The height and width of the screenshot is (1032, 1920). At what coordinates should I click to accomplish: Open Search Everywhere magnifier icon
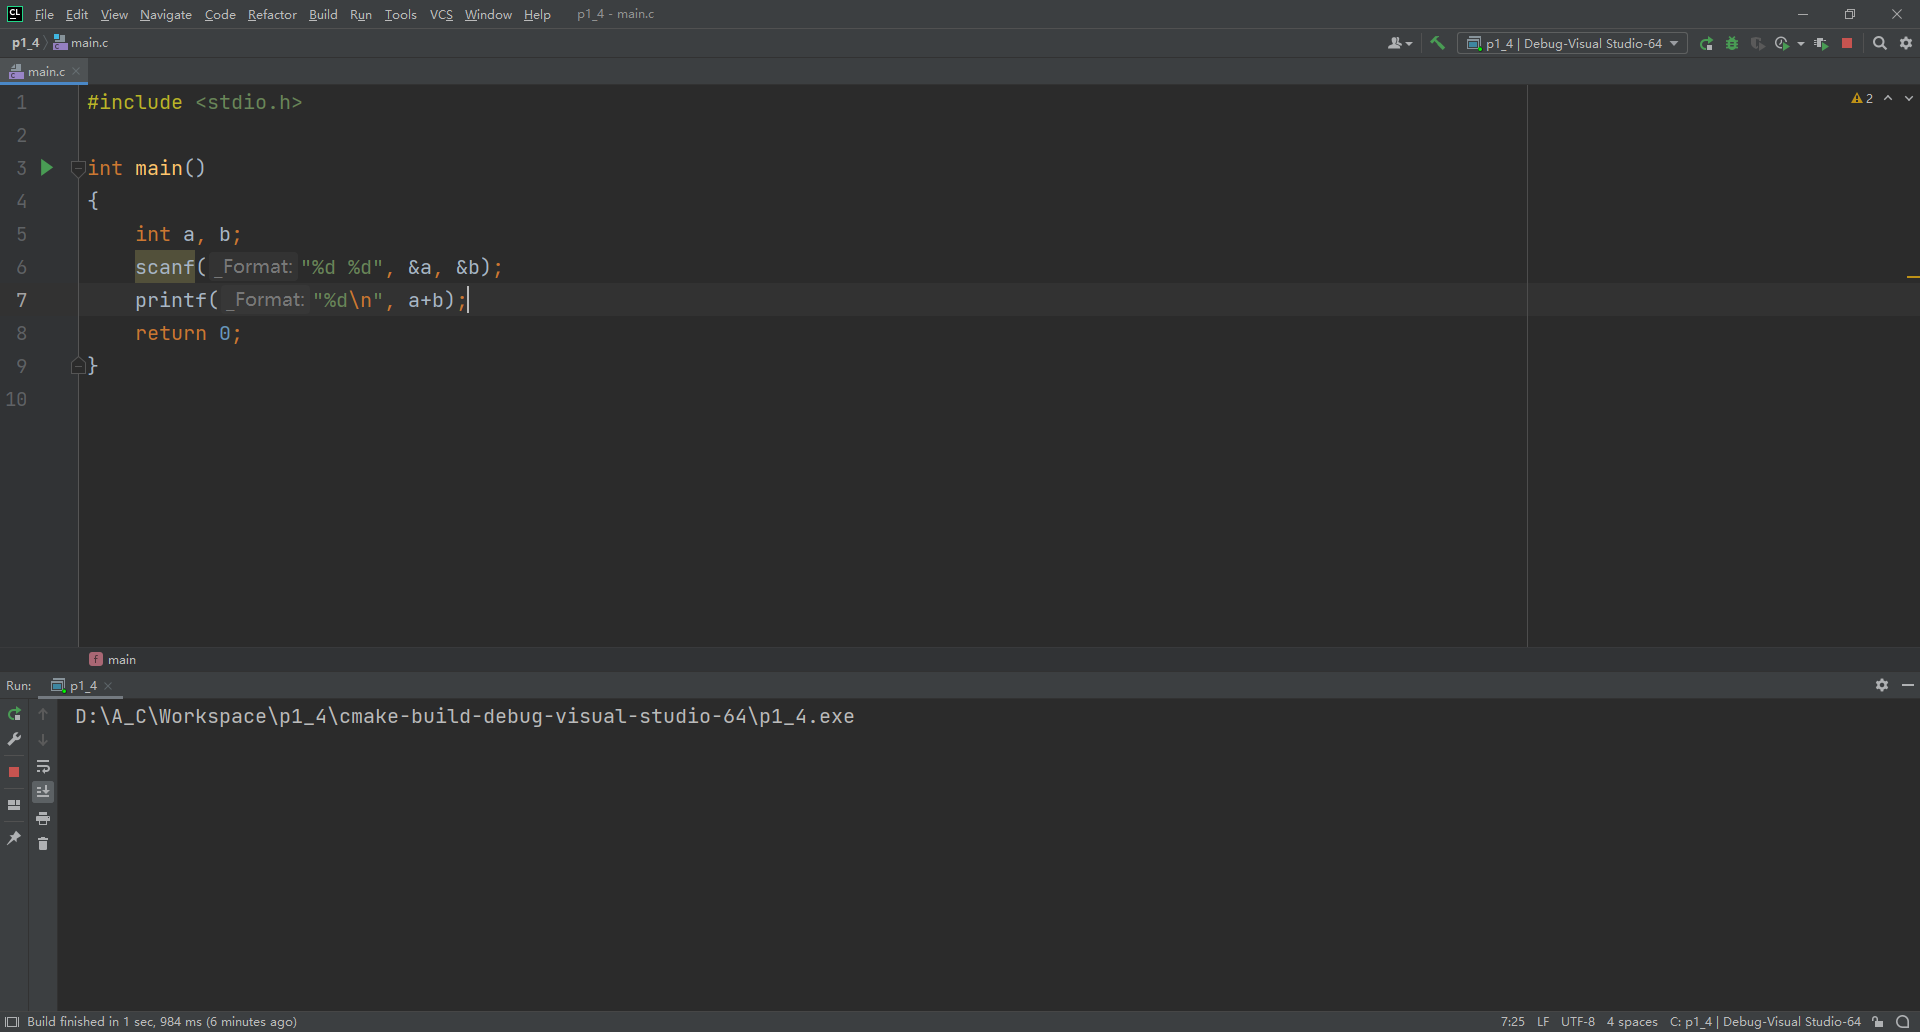click(x=1880, y=43)
